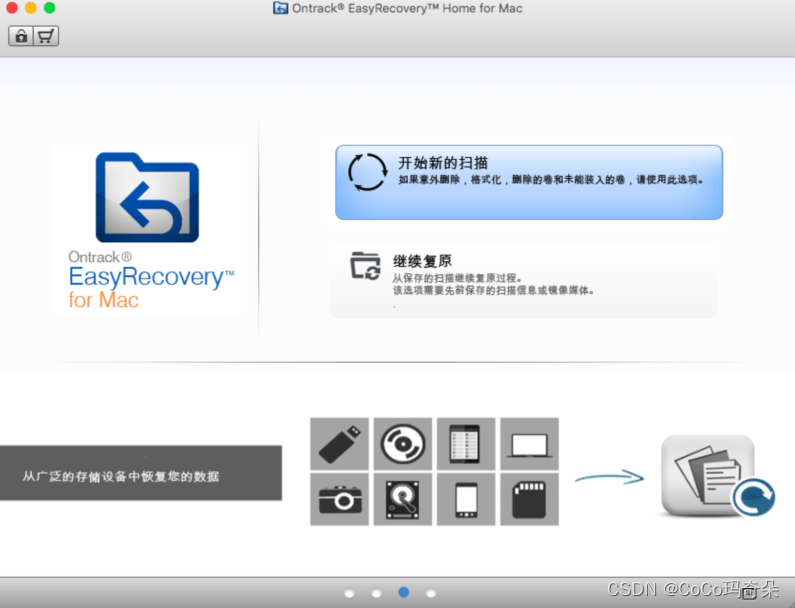
Task: Click the recovered documents icon
Action: 716,476
